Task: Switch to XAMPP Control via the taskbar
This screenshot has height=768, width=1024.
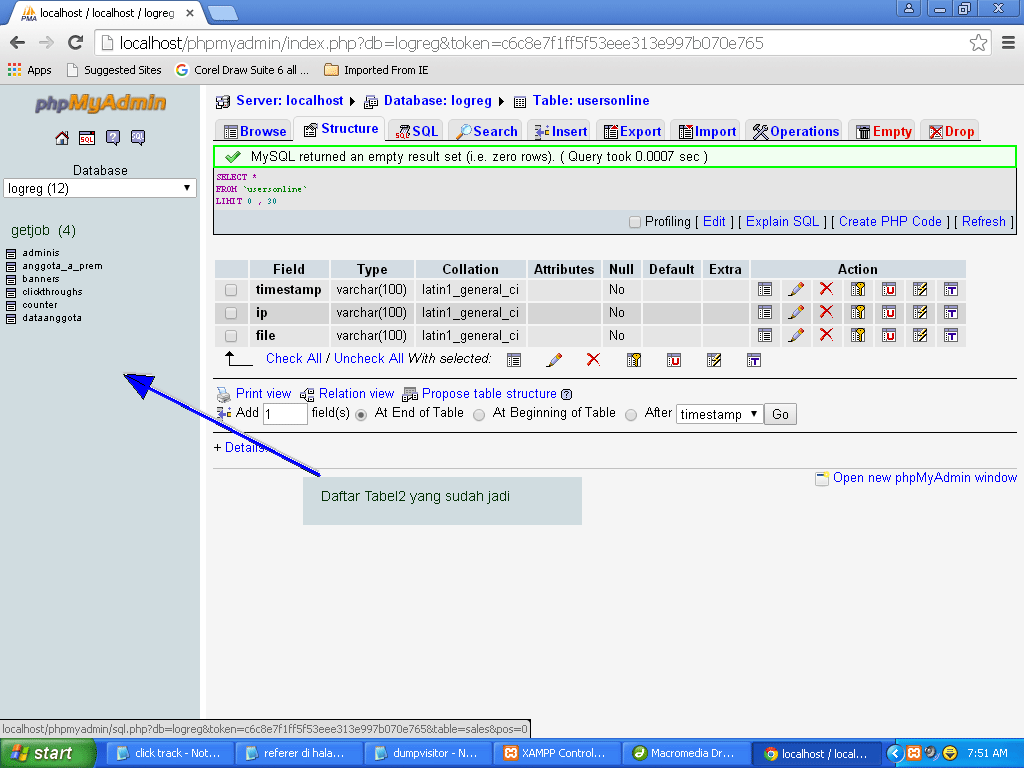Action: pyautogui.click(x=557, y=753)
